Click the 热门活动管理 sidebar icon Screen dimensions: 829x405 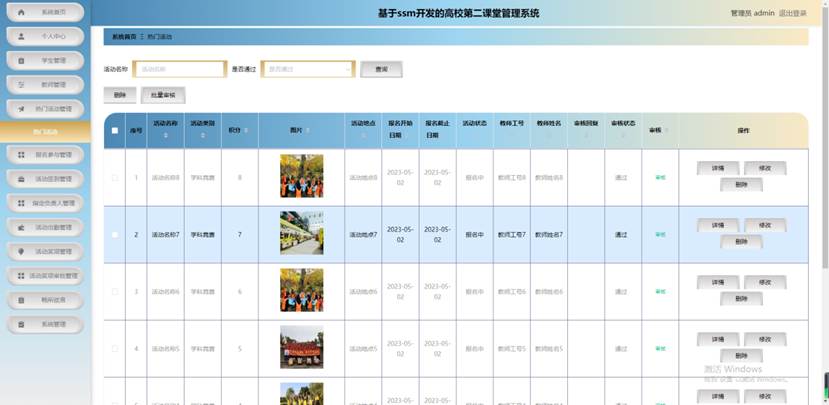click(21, 109)
